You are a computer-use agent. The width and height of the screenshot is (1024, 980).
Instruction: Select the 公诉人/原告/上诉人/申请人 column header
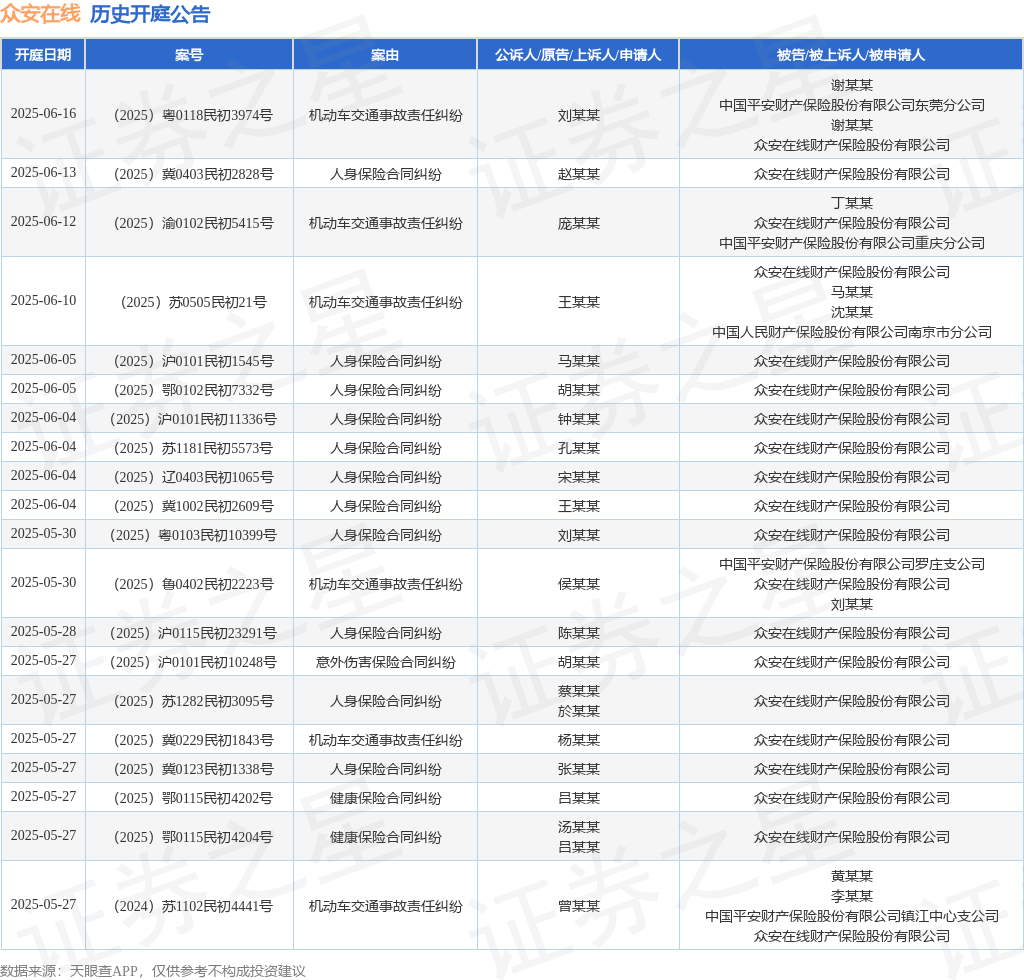point(578,55)
